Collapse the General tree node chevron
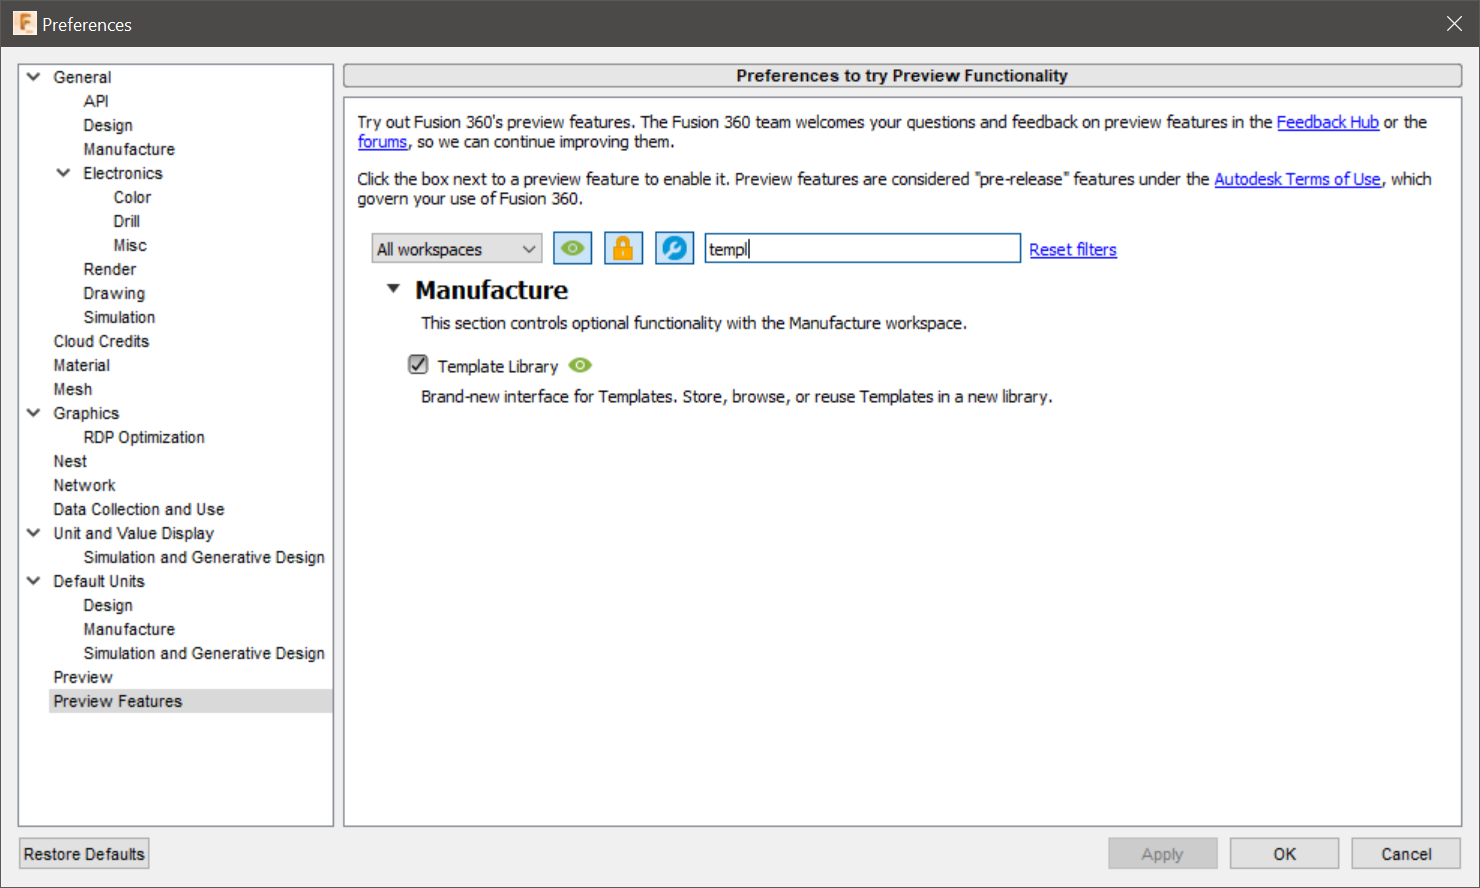This screenshot has height=888, width=1480. click(x=34, y=77)
